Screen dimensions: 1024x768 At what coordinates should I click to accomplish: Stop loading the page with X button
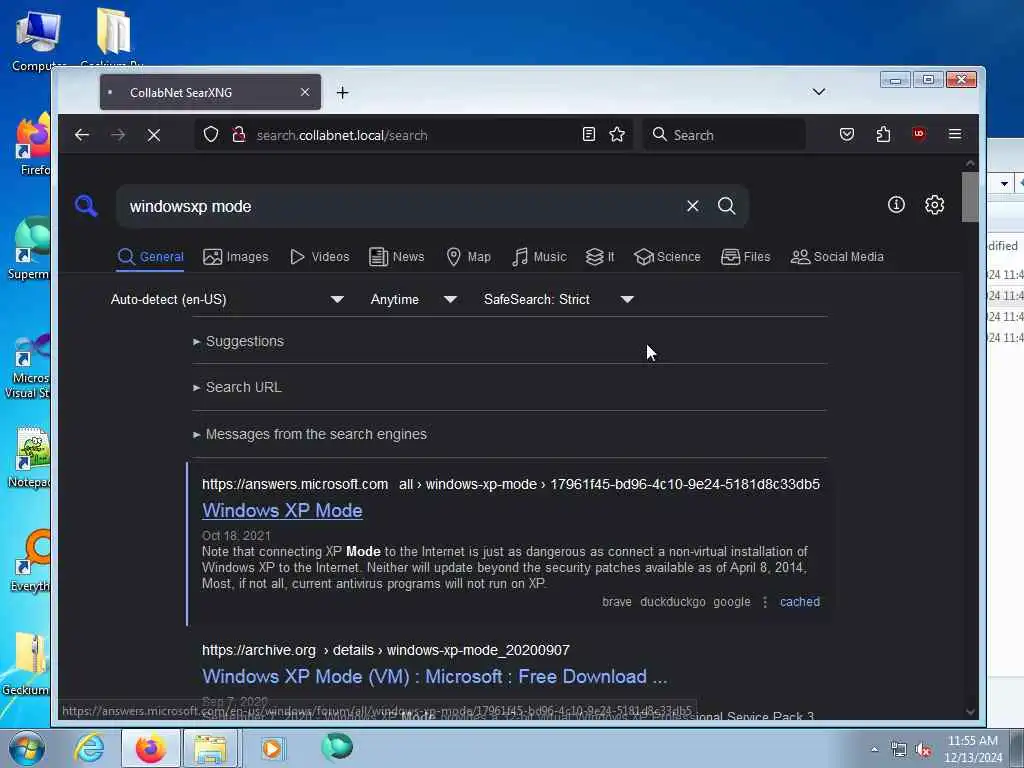154,135
